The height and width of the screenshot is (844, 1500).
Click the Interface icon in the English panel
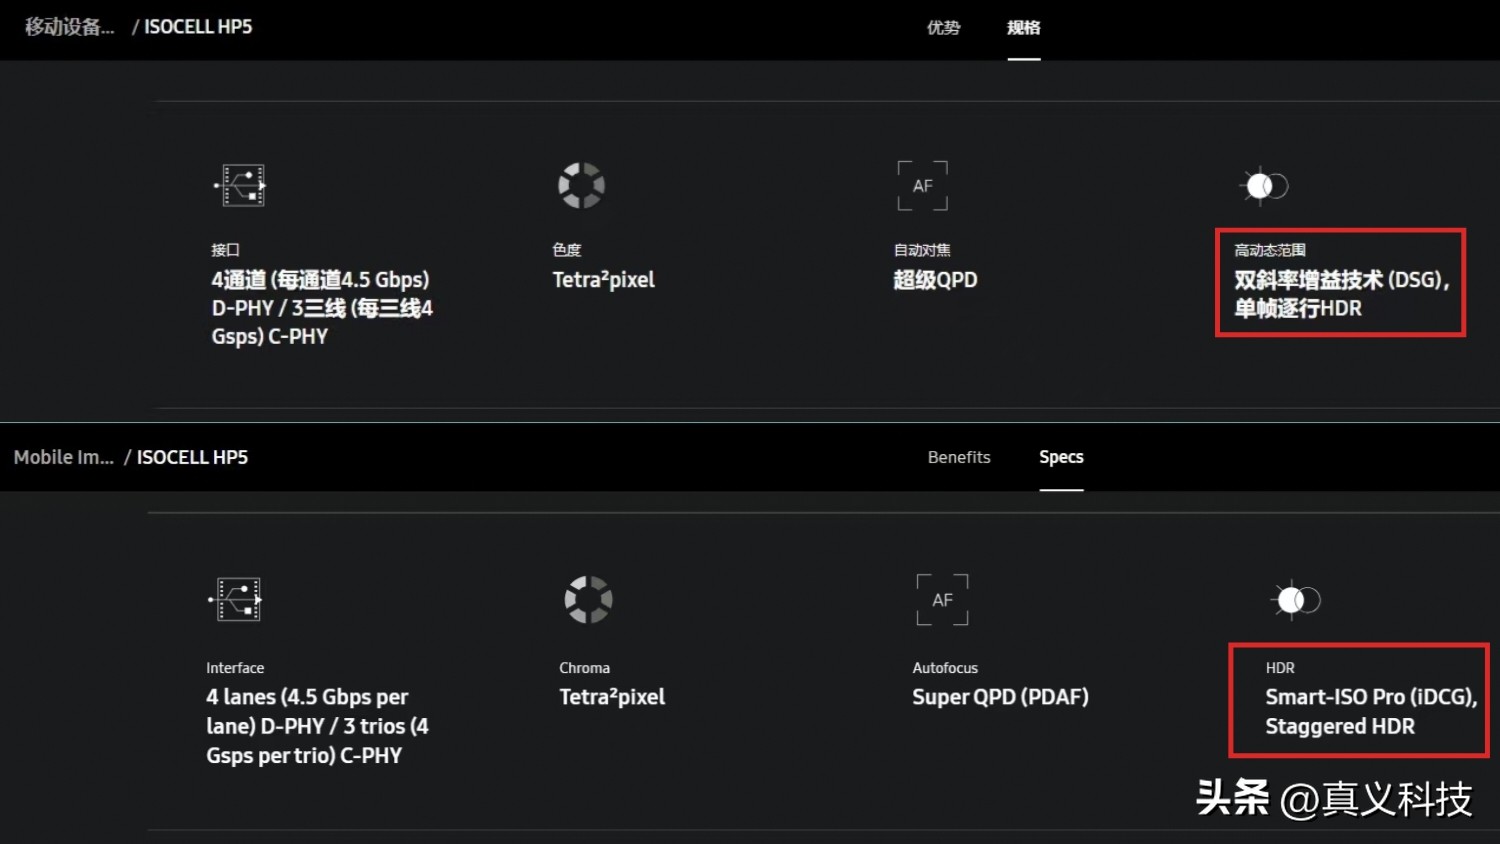[x=236, y=599]
